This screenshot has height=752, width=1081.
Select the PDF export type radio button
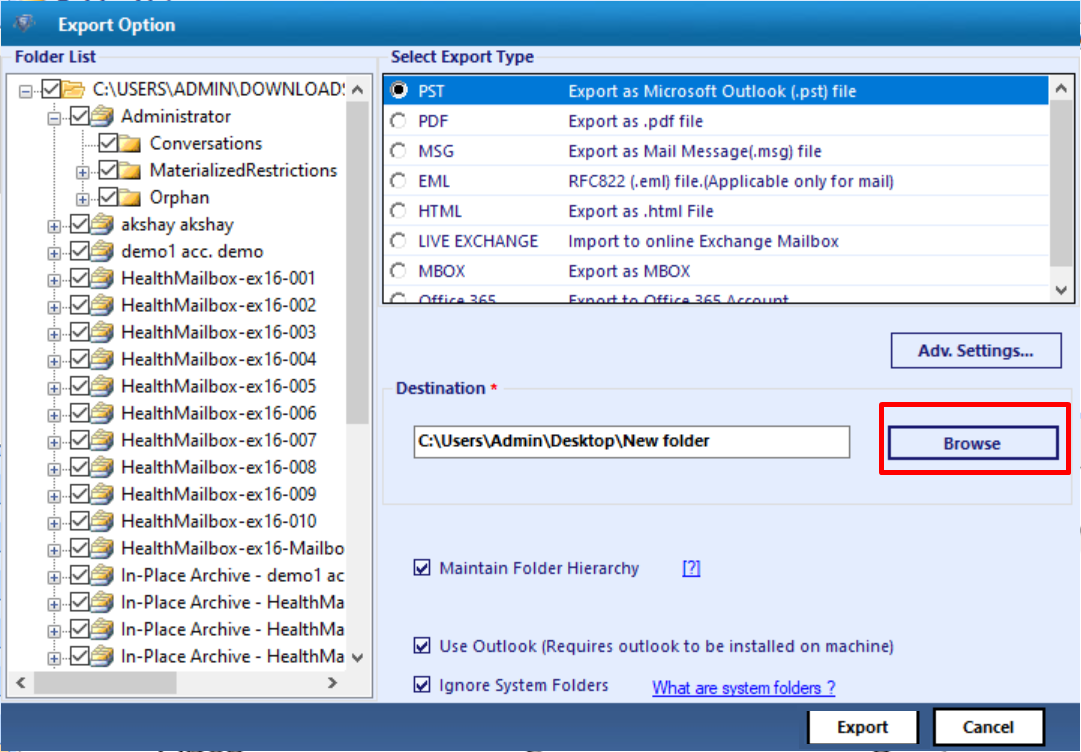coord(399,121)
